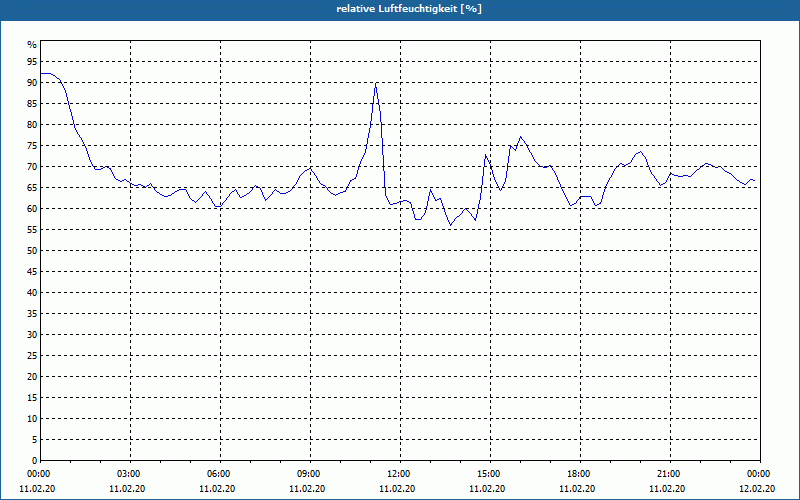Select y-axis label '30'
800x500 pixels.
pyautogui.click(x=32, y=335)
